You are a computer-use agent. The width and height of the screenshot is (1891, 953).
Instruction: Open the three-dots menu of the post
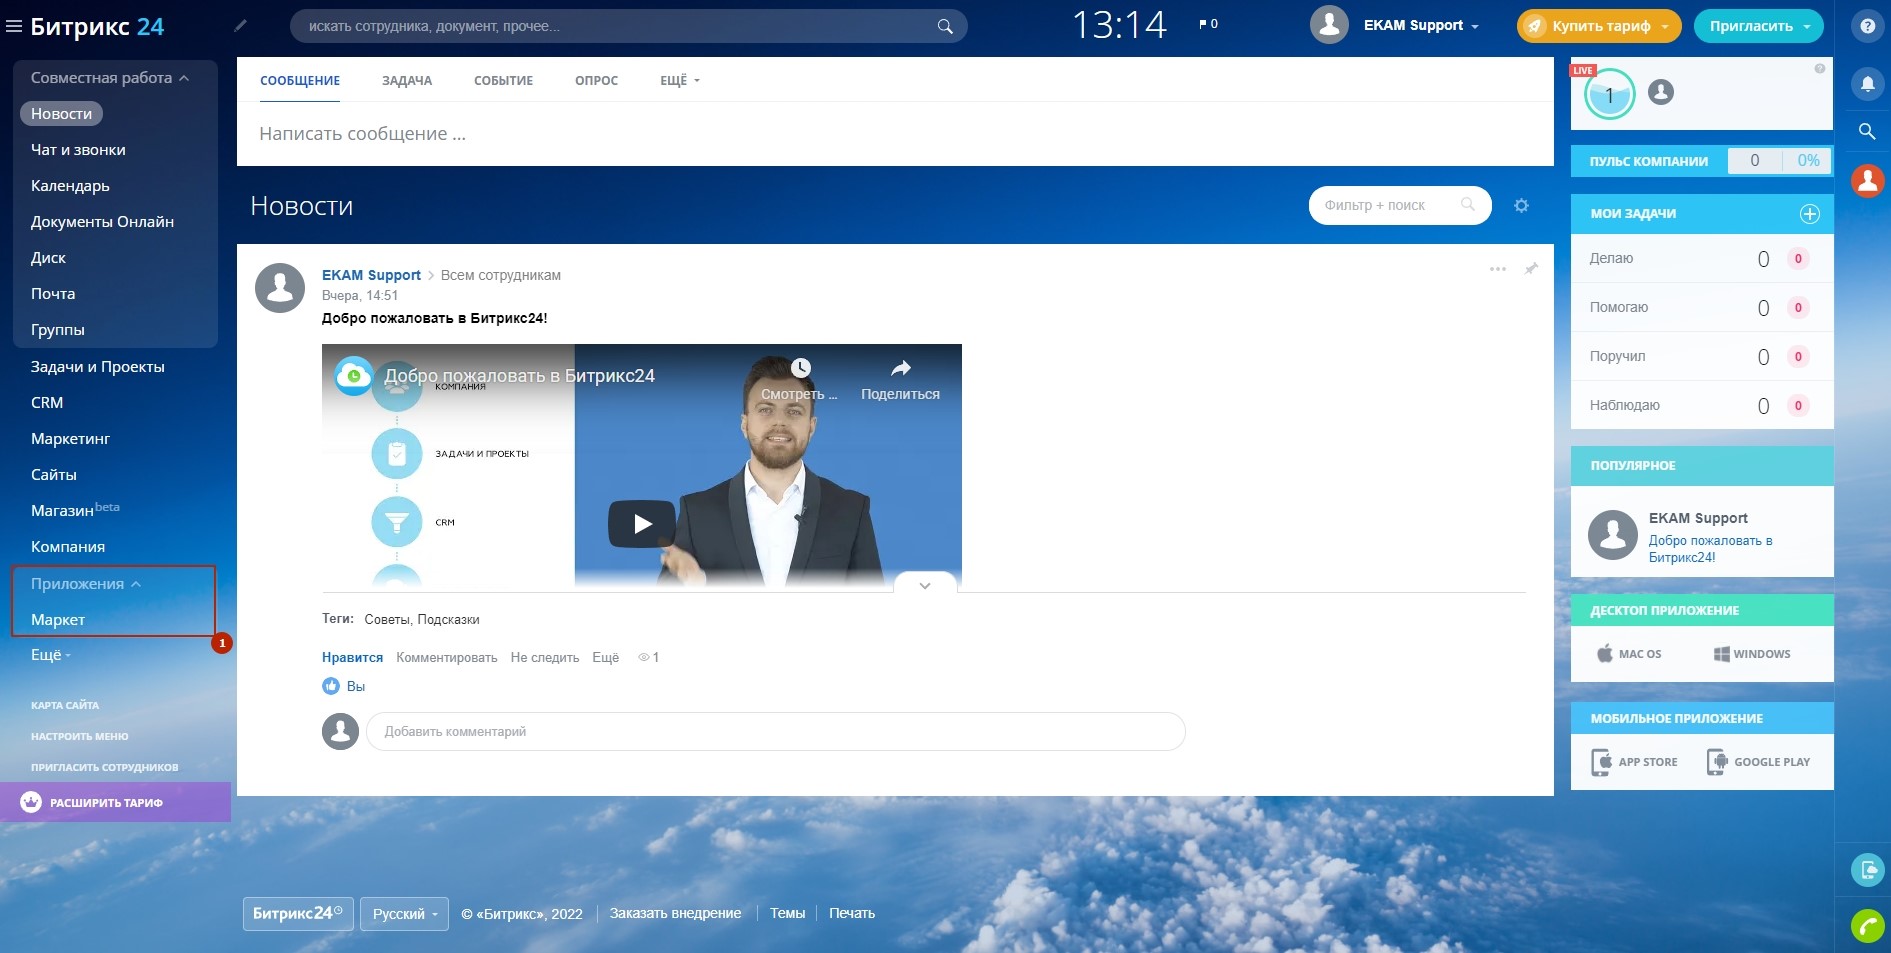tap(1497, 269)
